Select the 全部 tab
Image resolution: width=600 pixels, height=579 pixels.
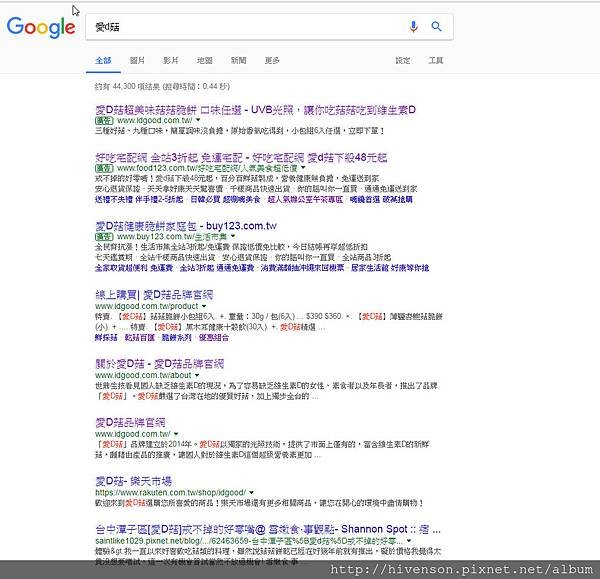click(x=103, y=60)
